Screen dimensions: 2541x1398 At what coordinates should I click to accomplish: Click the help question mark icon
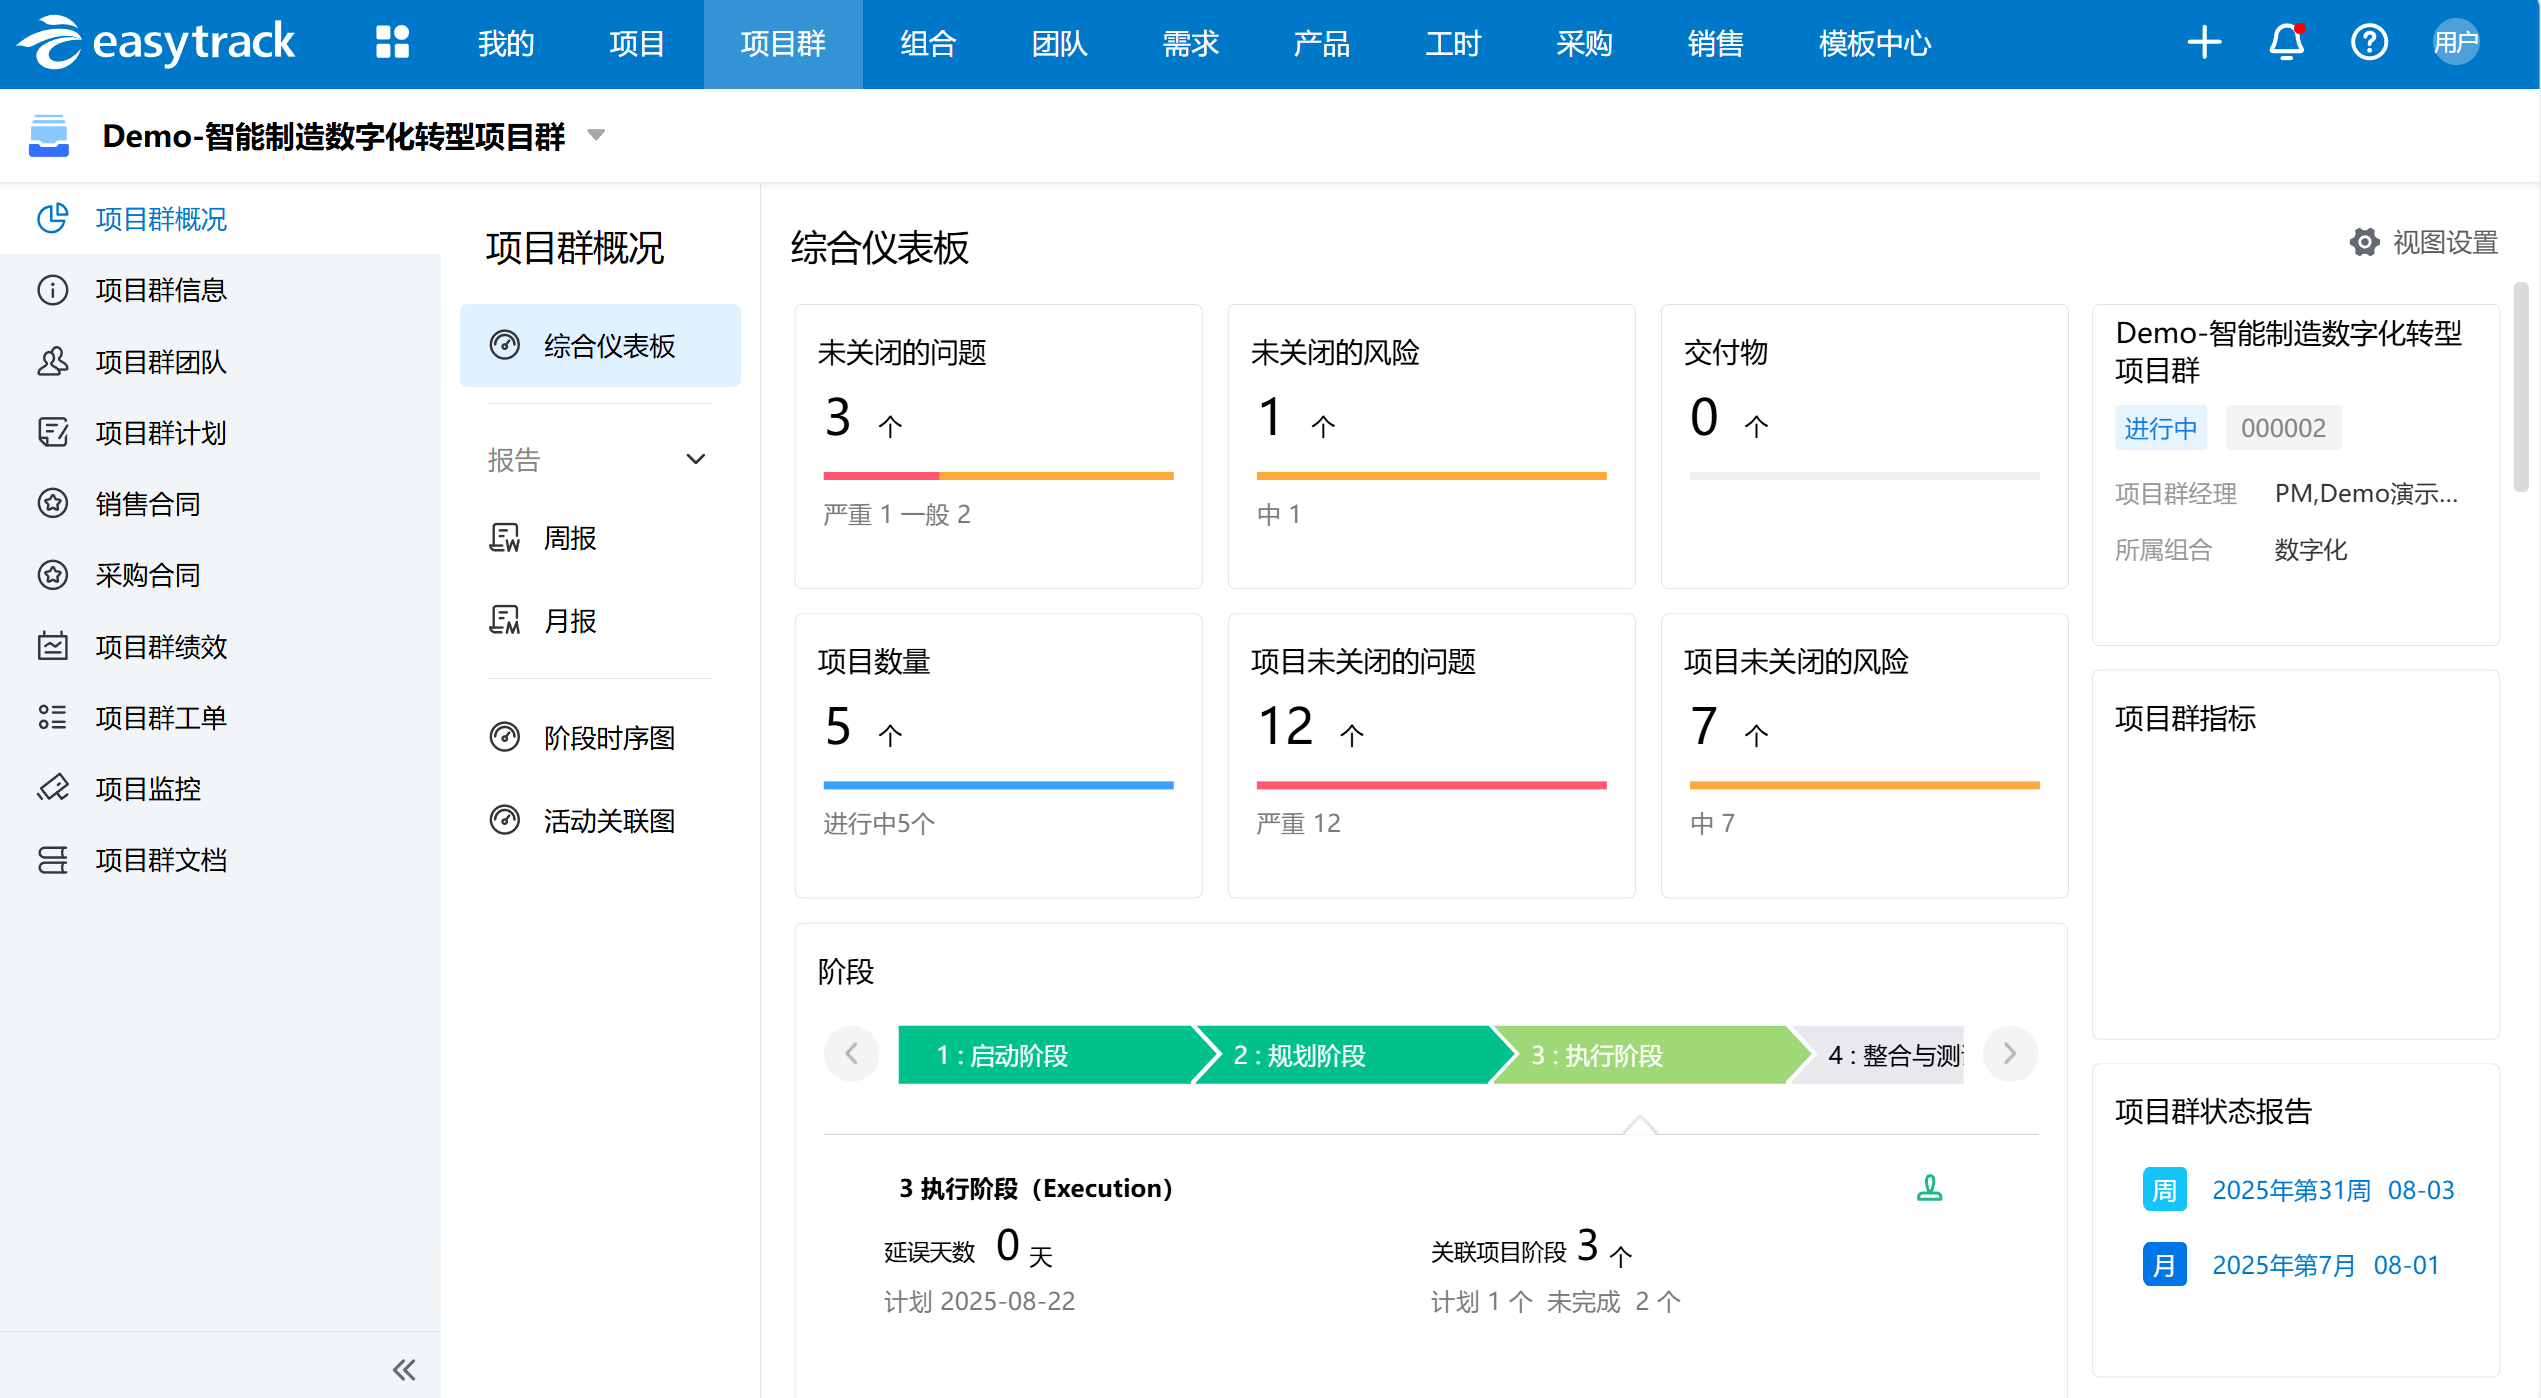(x=2369, y=43)
